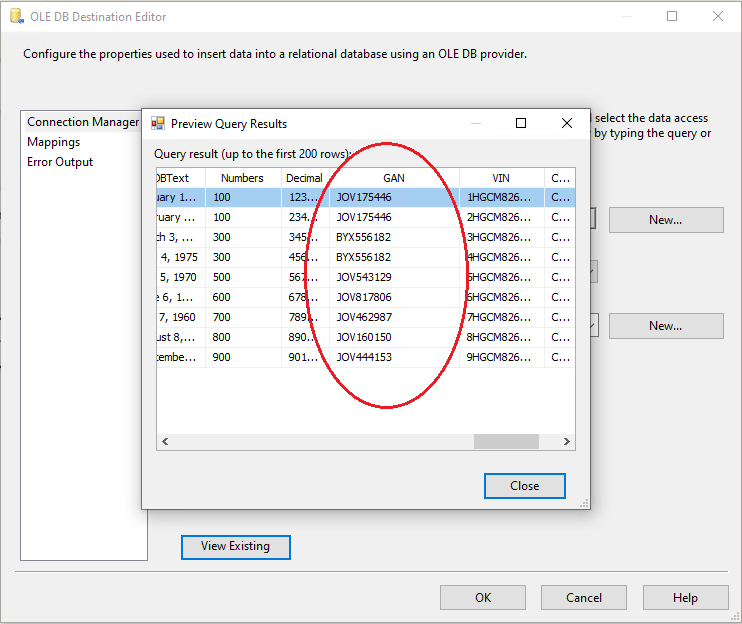742x624 pixels.
Task: Click the scrollbar left arrow in results grid
Action: tap(164, 441)
